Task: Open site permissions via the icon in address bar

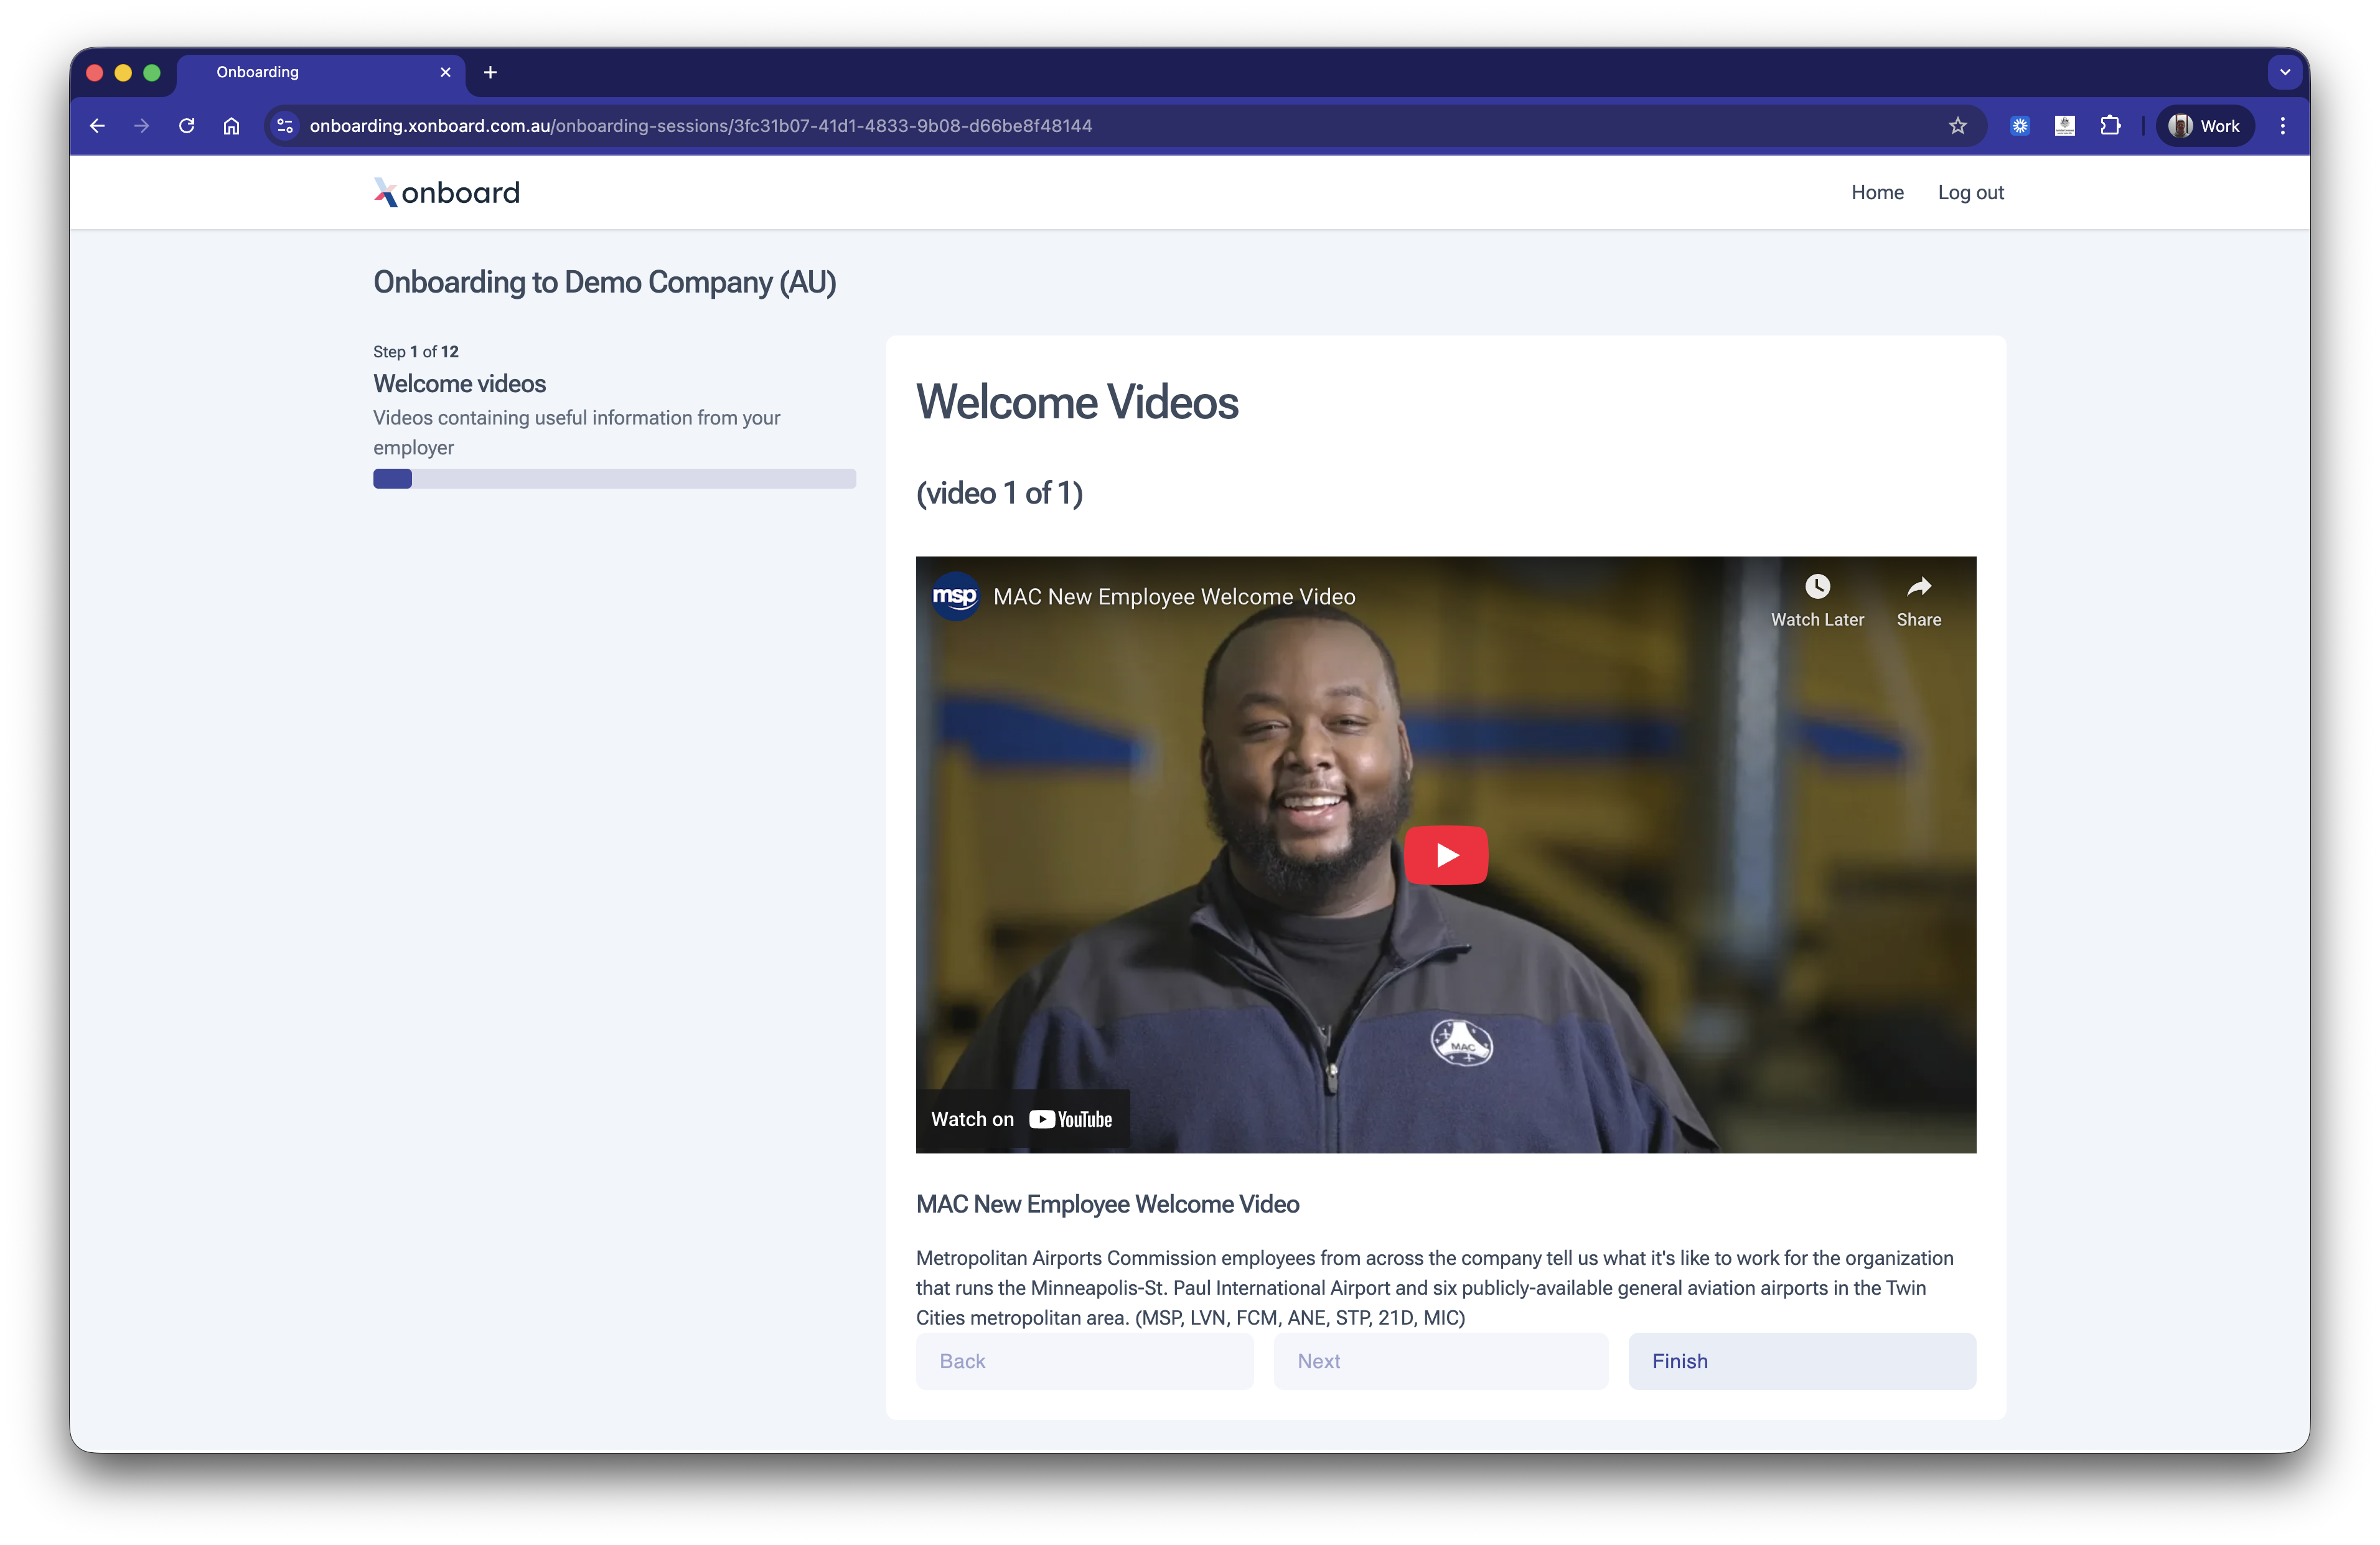Action: coord(284,125)
